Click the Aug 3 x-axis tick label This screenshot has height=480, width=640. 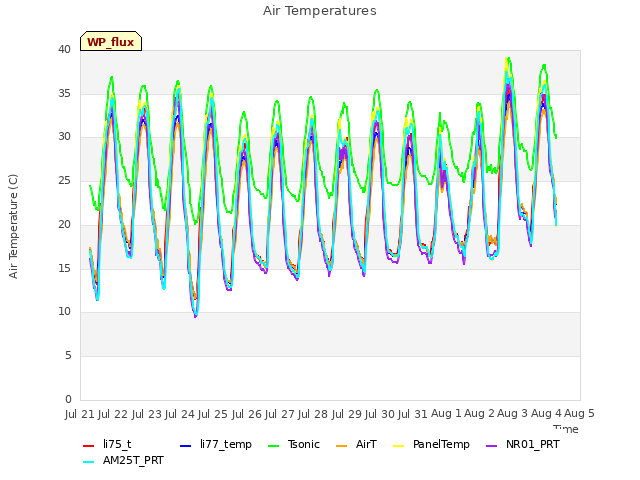tap(513, 414)
